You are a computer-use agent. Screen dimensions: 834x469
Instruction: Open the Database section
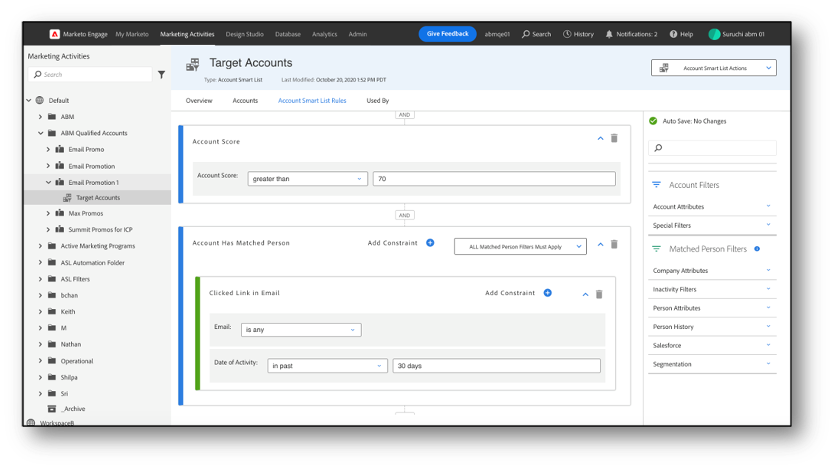click(288, 34)
